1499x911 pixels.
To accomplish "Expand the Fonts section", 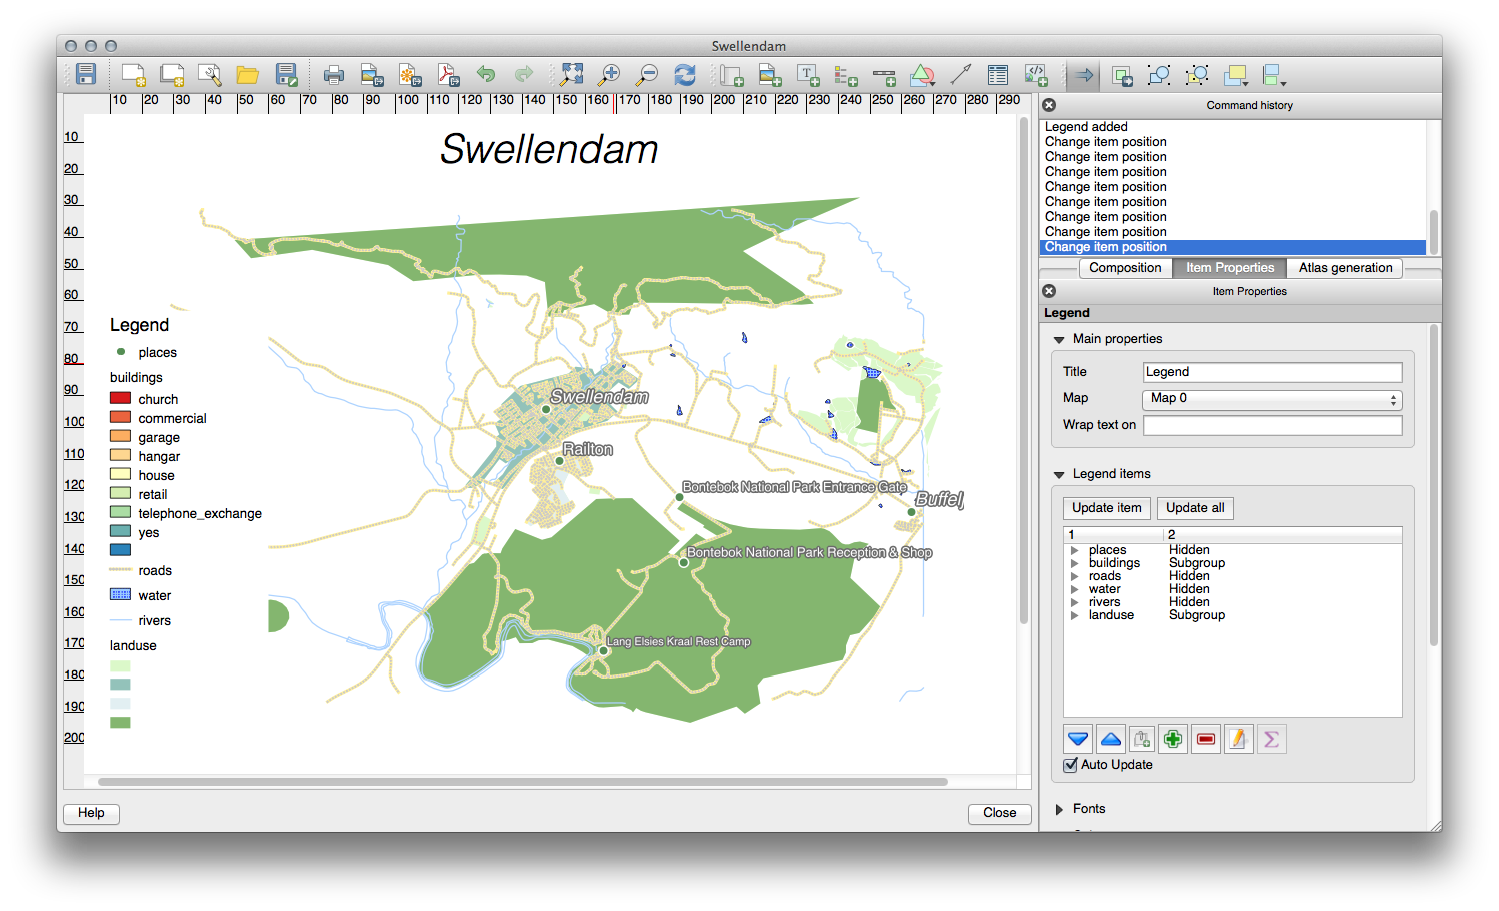I will coord(1059,809).
